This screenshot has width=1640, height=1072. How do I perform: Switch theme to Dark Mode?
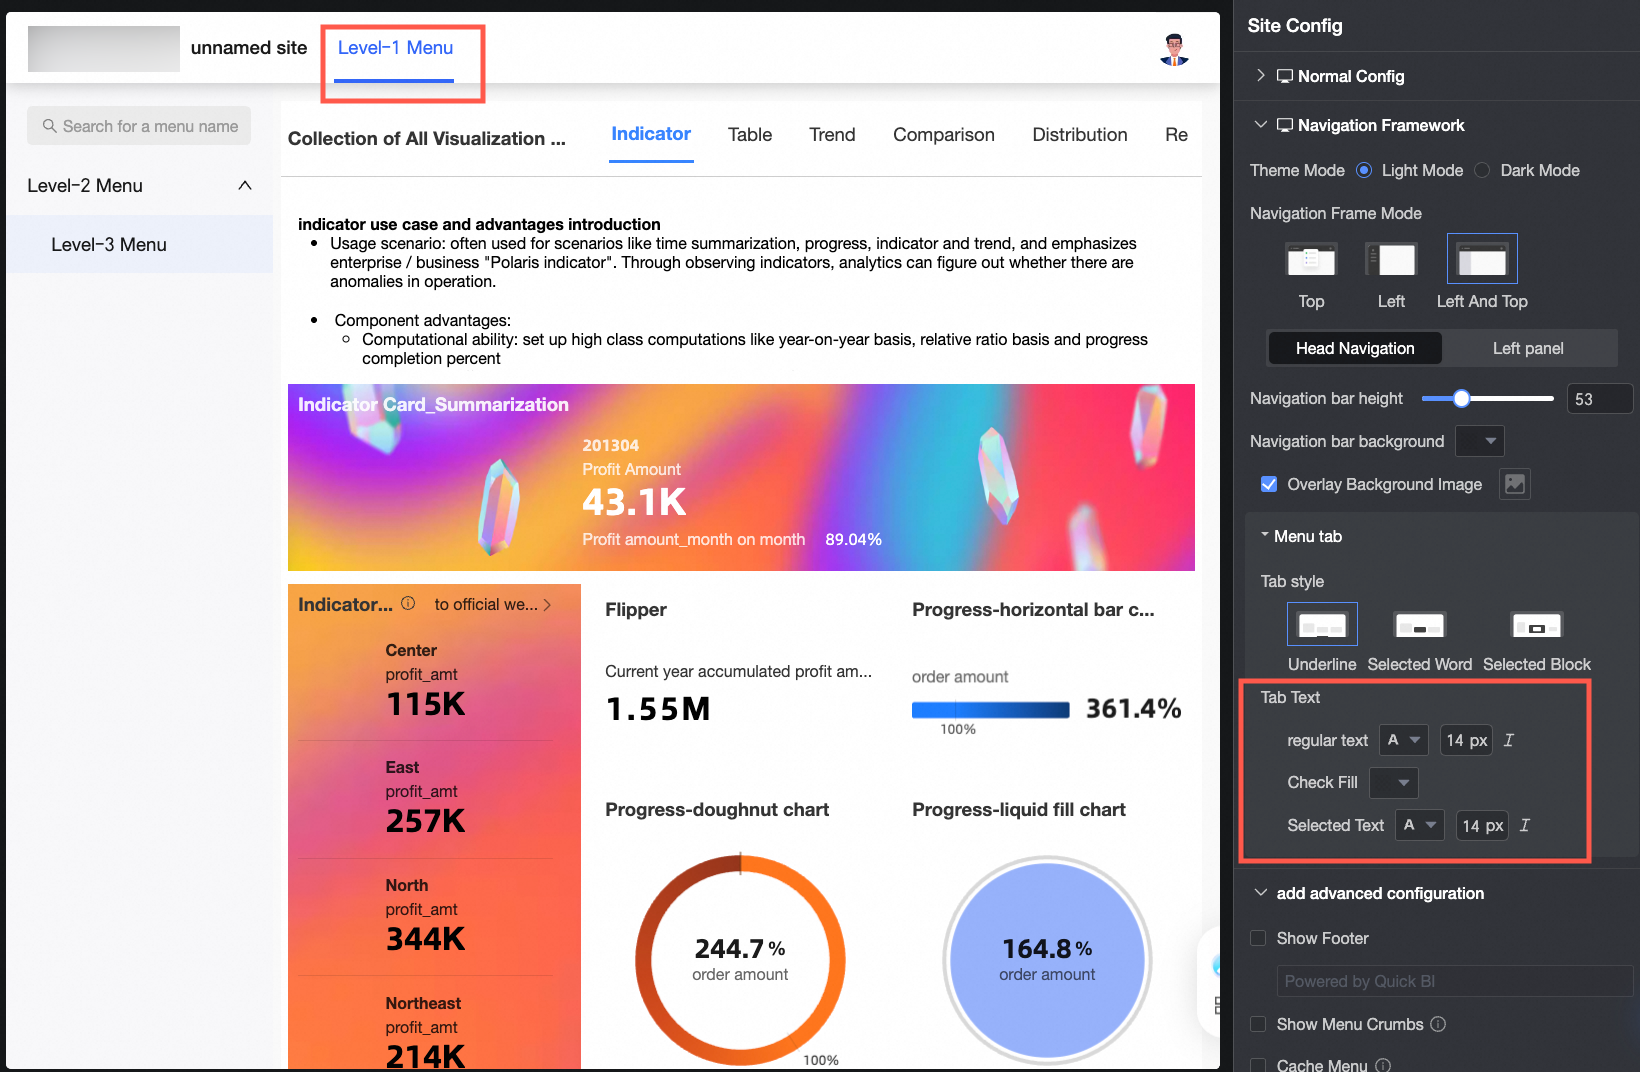coord(1482,170)
